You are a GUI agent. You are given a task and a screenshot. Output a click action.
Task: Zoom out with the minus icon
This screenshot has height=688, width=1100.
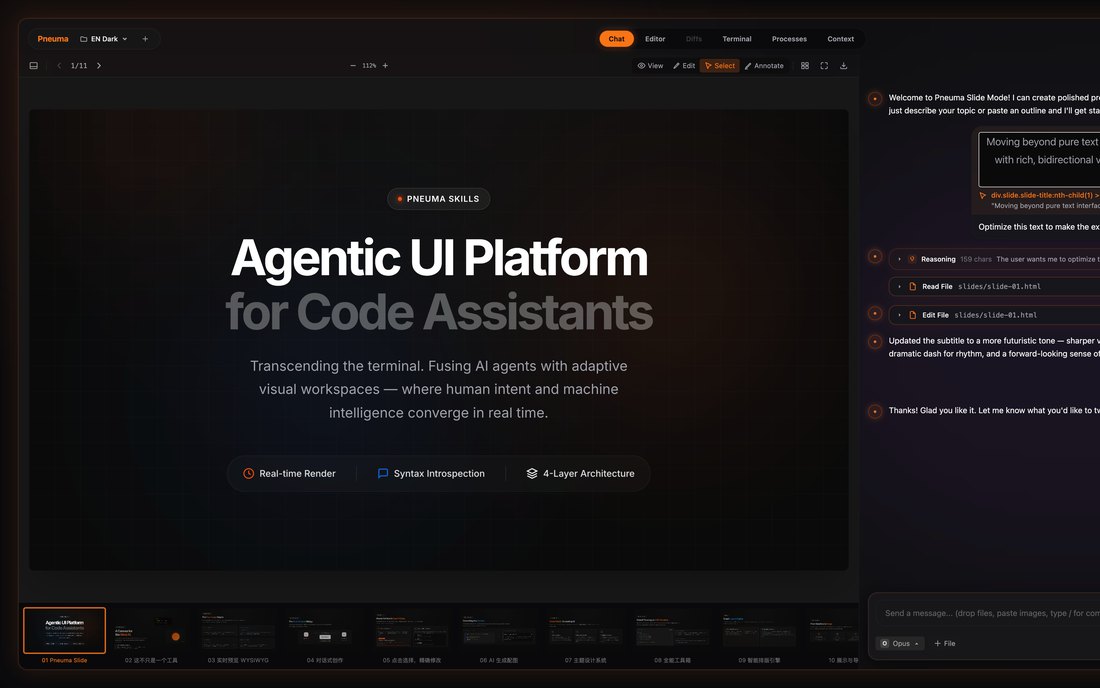pos(353,65)
